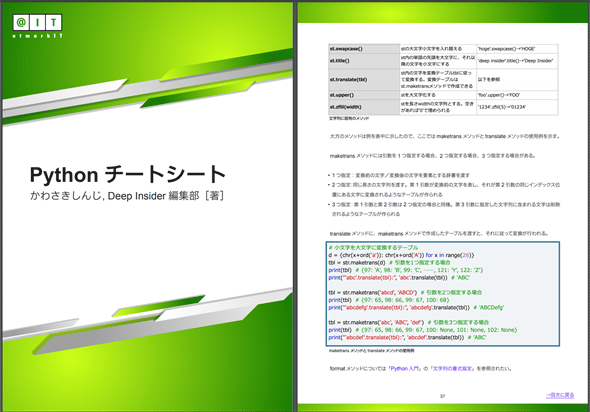Click the bullet starting '1 つ指定'

coord(398,175)
